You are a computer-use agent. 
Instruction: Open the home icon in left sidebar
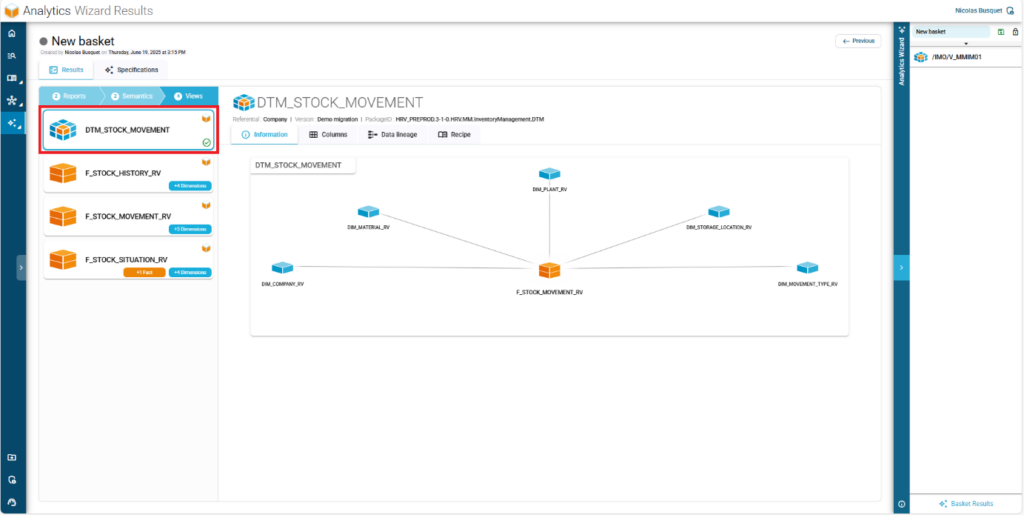[12, 33]
